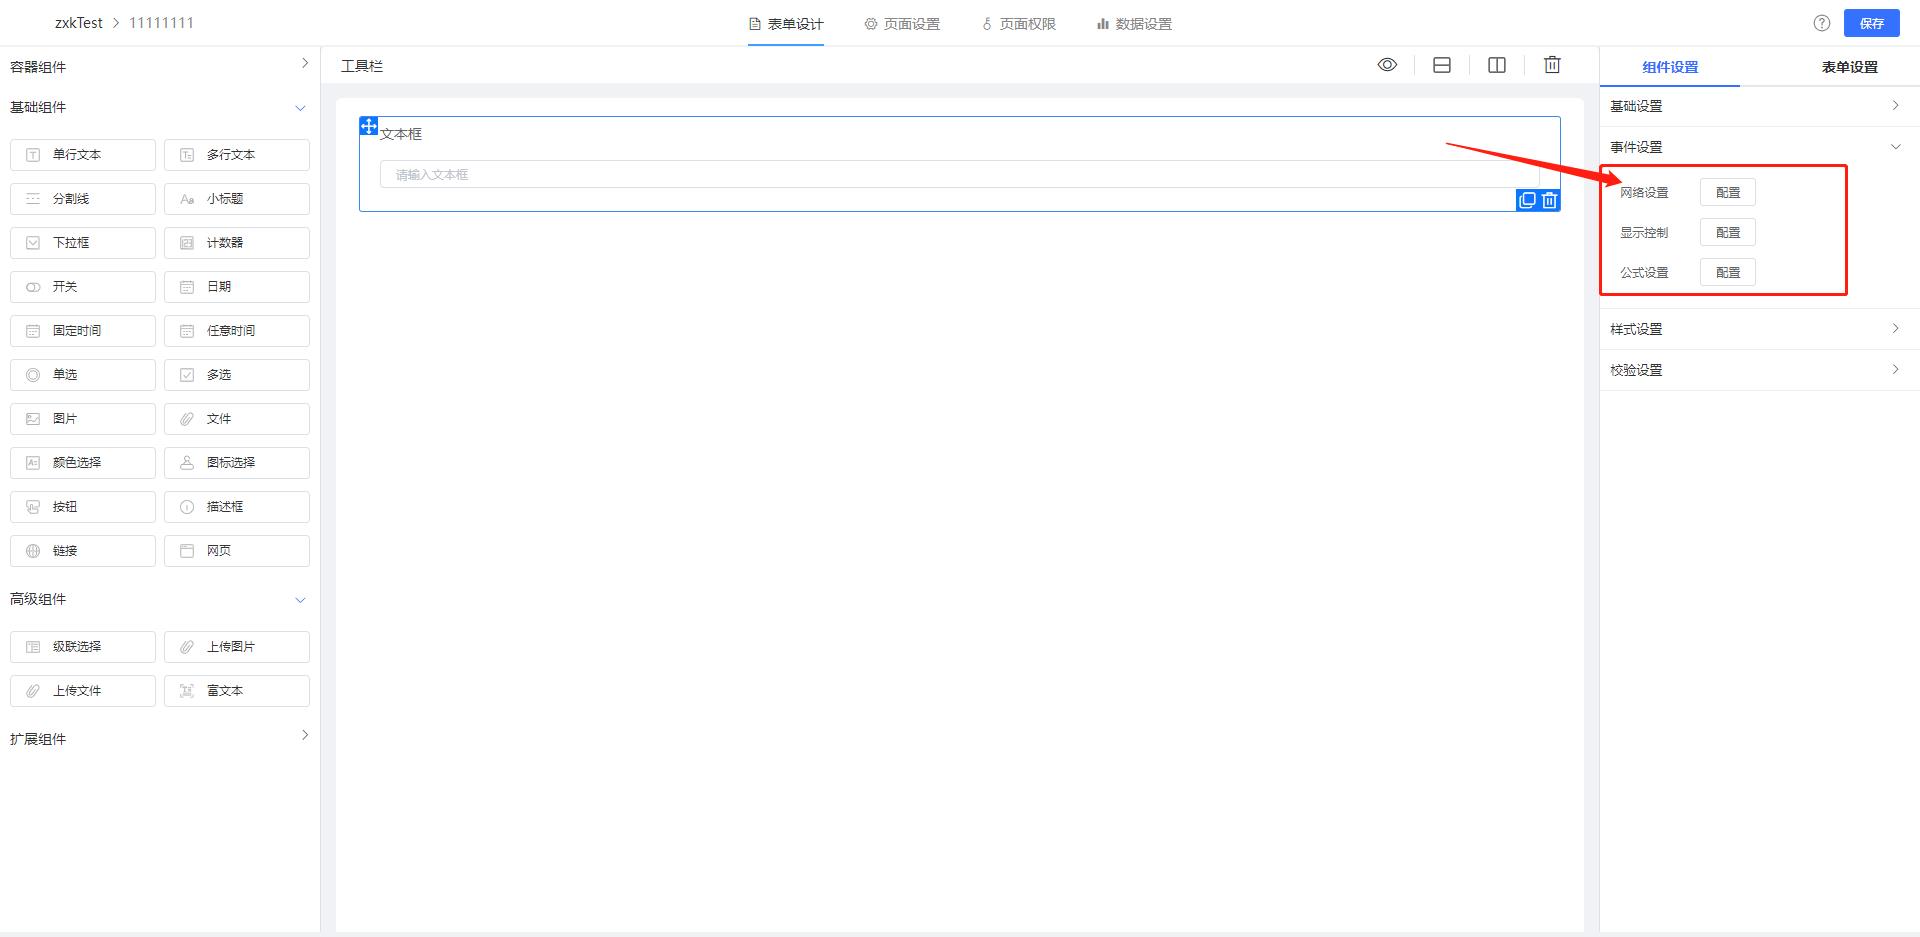Add the 计数器 component

[237, 243]
